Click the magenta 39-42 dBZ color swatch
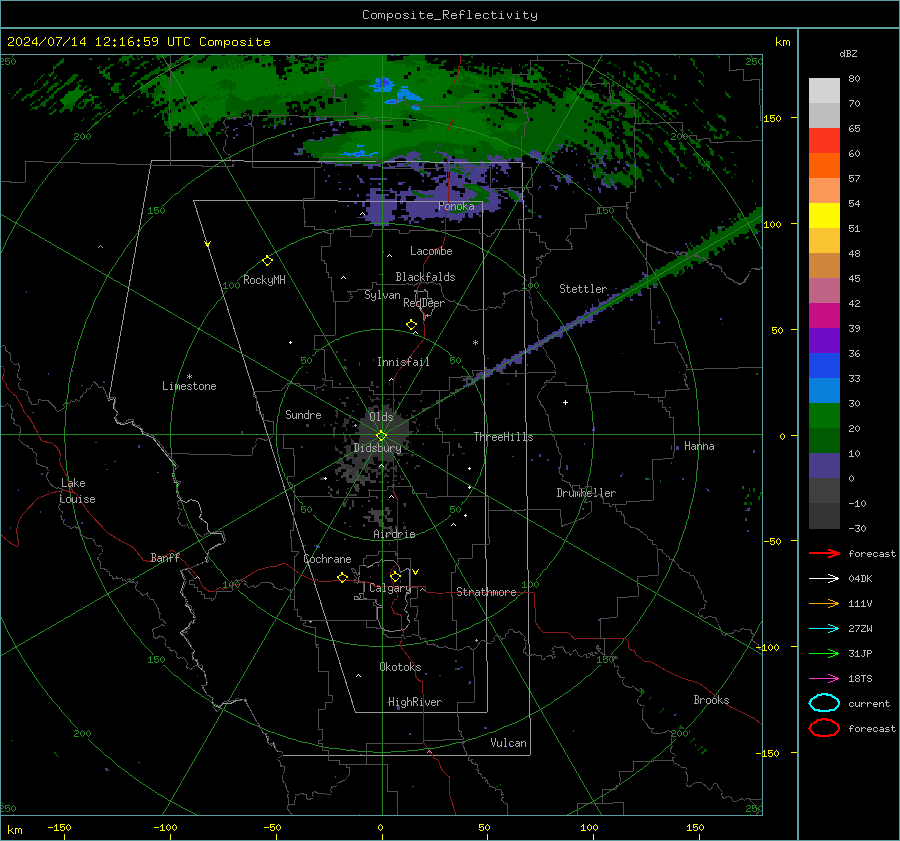 click(824, 316)
